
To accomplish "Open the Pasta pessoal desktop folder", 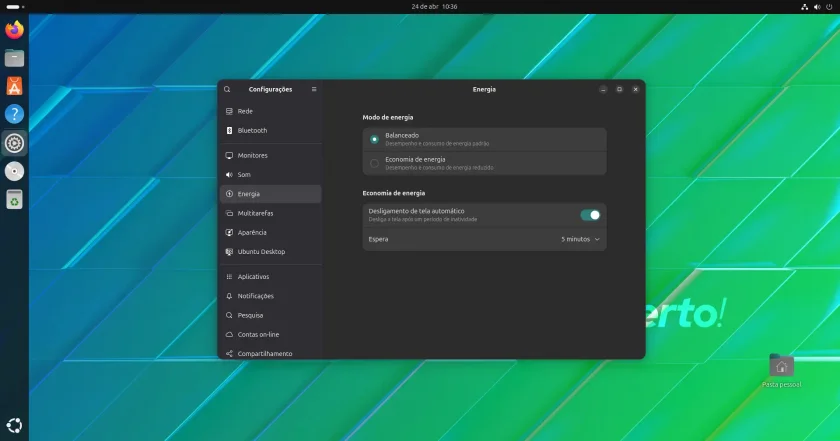I will pos(781,371).
